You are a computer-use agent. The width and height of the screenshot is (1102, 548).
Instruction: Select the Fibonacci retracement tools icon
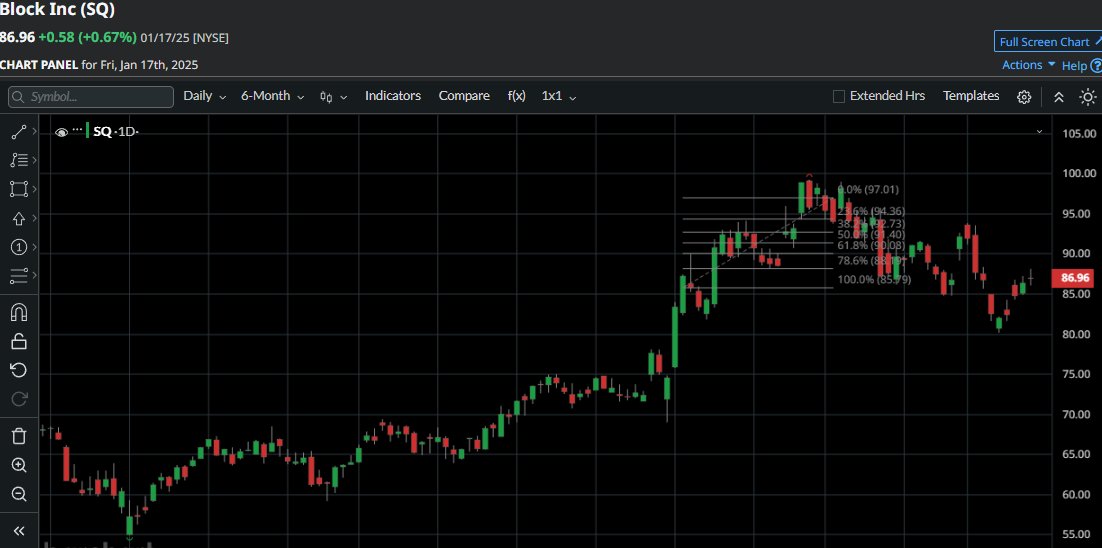19,160
